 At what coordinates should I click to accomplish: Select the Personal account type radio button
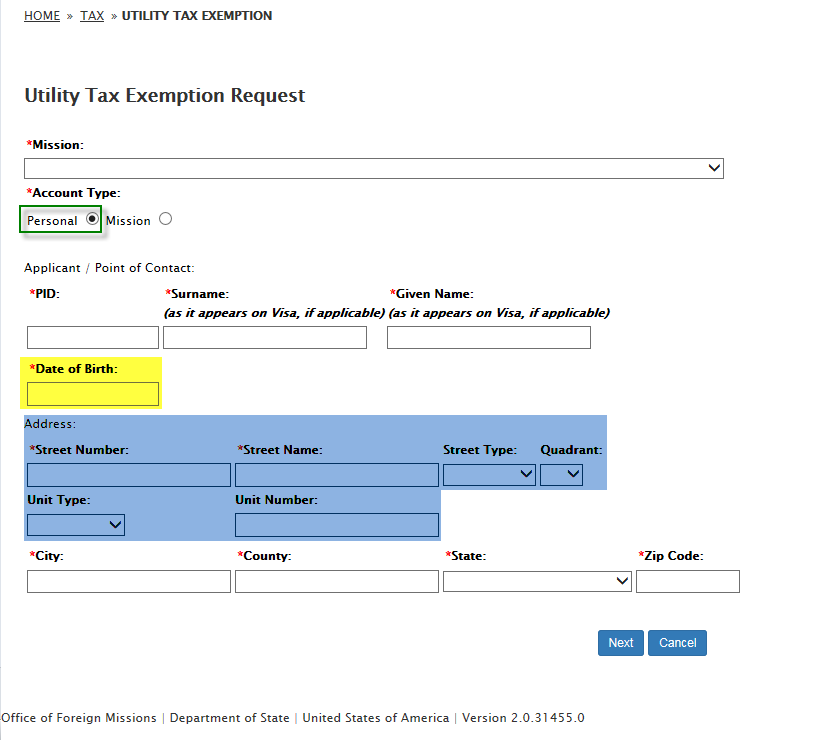click(92, 219)
